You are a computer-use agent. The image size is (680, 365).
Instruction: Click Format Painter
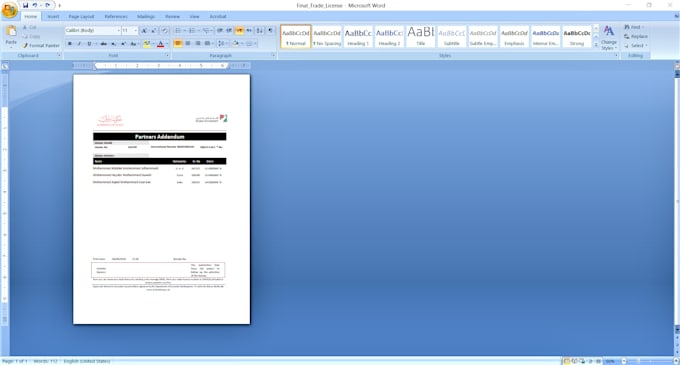(41, 46)
